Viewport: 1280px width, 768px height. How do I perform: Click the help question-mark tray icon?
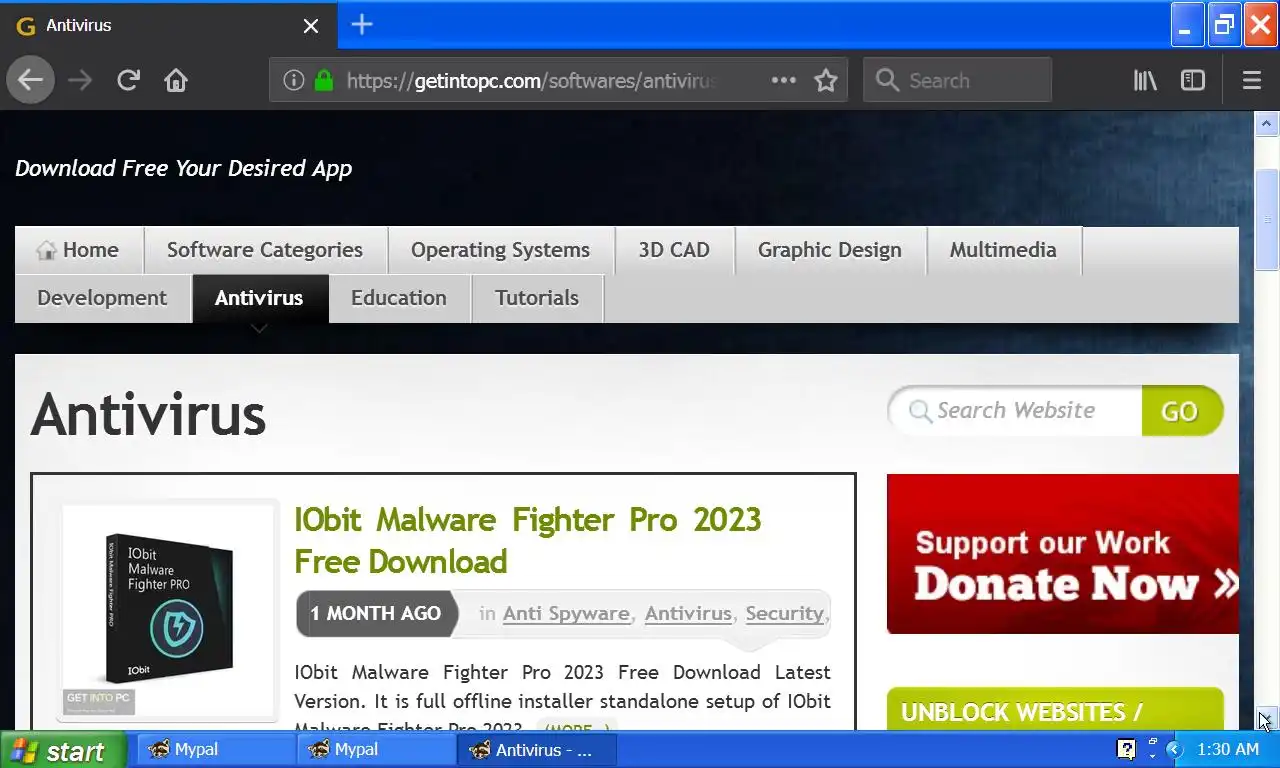click(x=1126, y=749)
